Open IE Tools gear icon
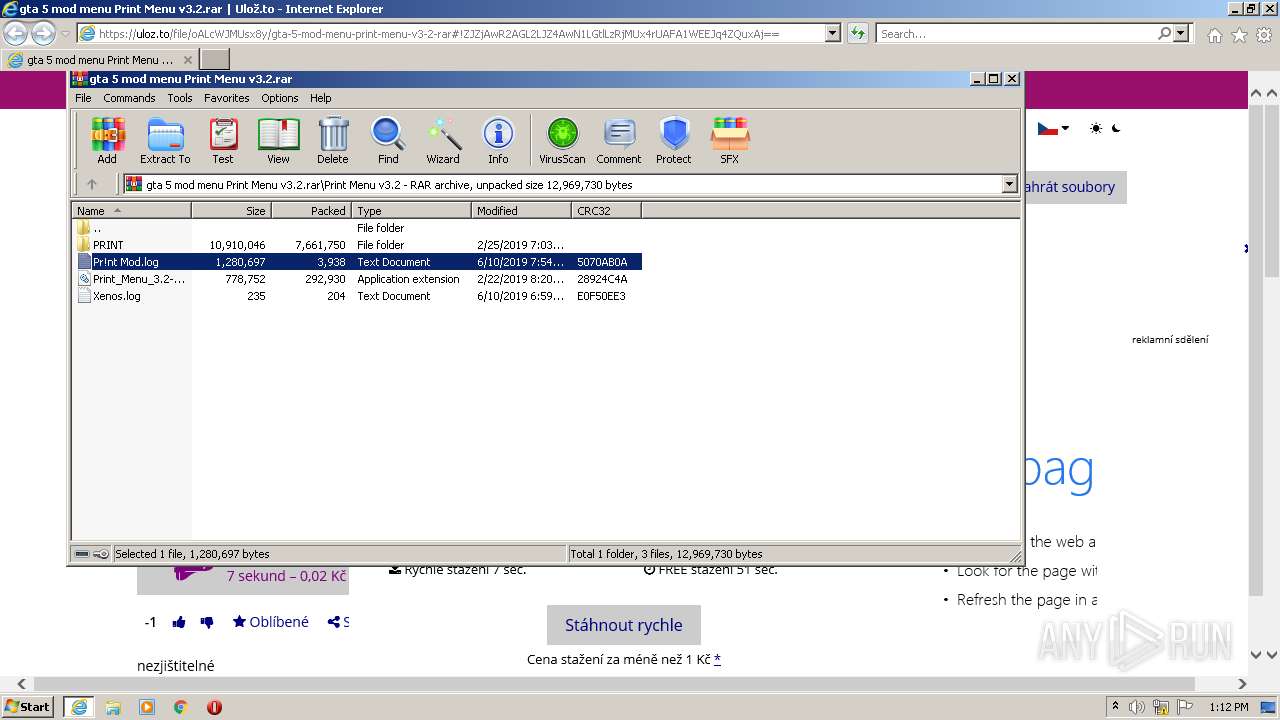1280x720 pixels. coord(1263,35)
